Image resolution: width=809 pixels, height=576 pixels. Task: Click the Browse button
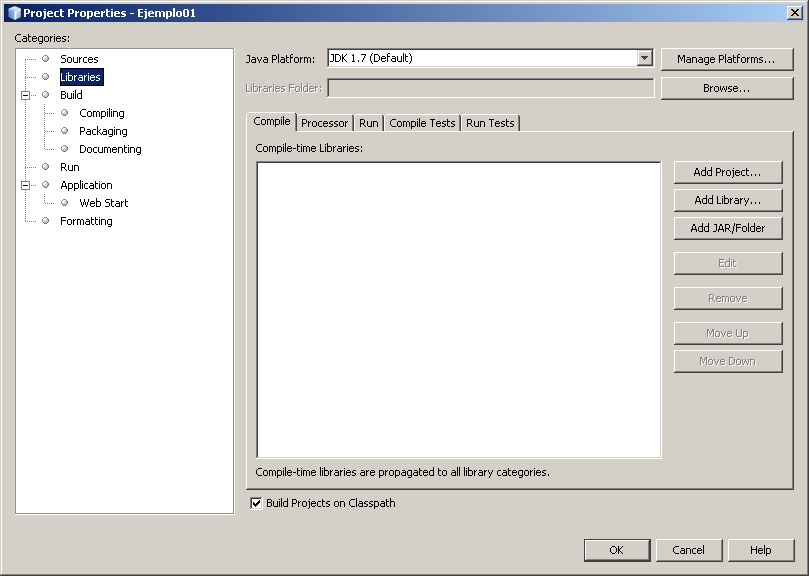(x=726, y=88)
